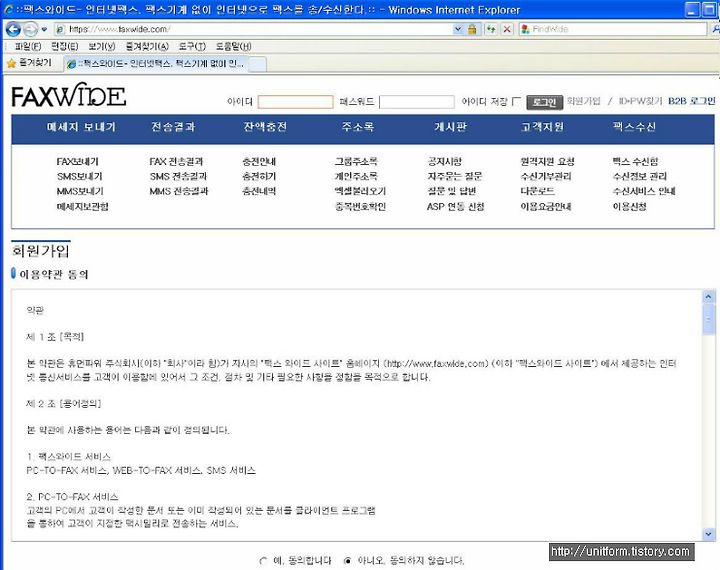Select the 예, 동의합니다 radio button
720x570 pixels.
[263, 561]
